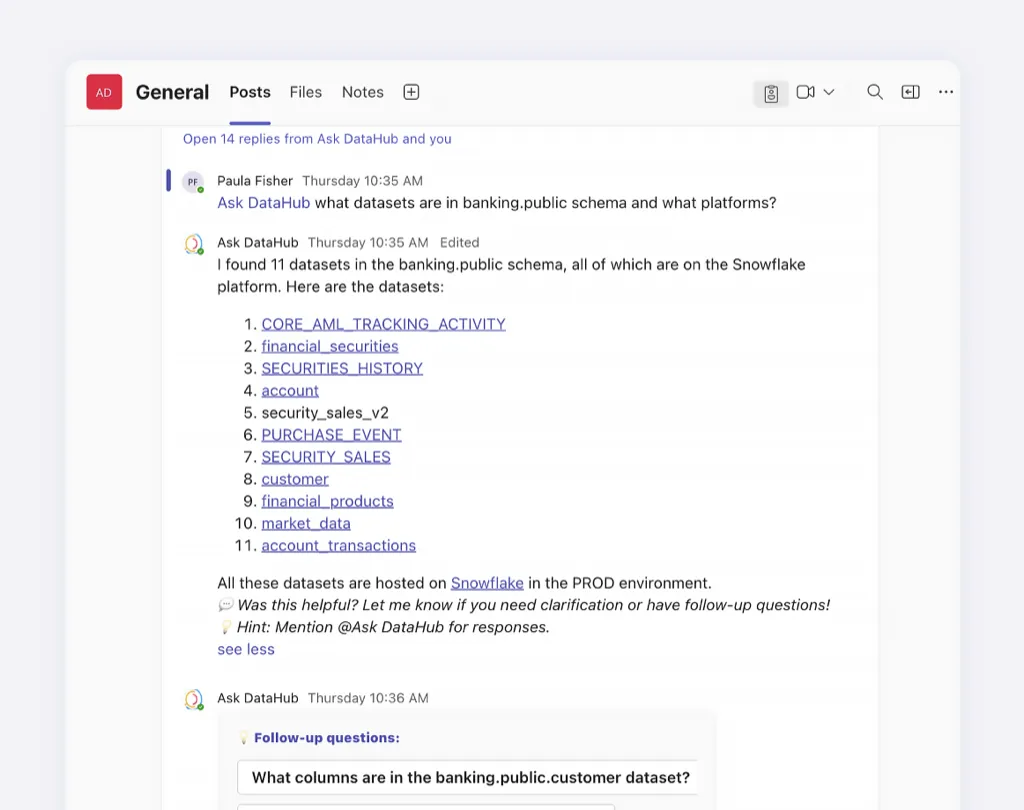
Task: Select the Posts tab
Action: point(250,92)
